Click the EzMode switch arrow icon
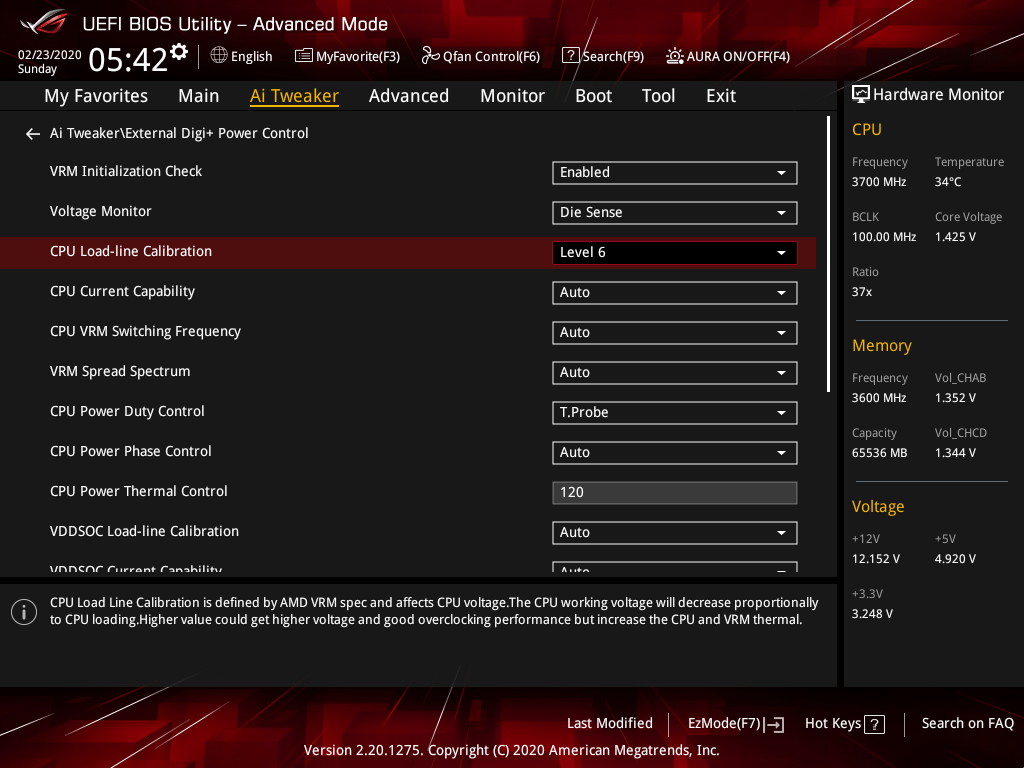 coord(775,724)
